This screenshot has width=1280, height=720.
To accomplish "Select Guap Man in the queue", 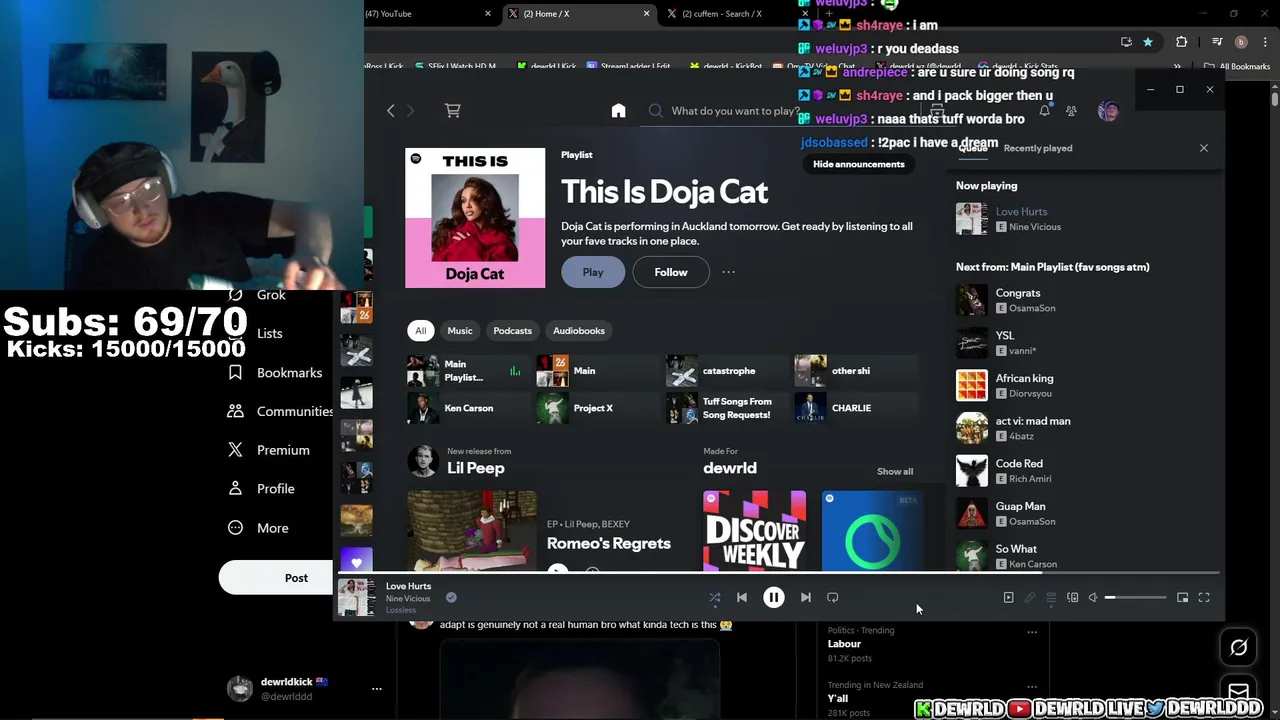I will pos(1085,514).
